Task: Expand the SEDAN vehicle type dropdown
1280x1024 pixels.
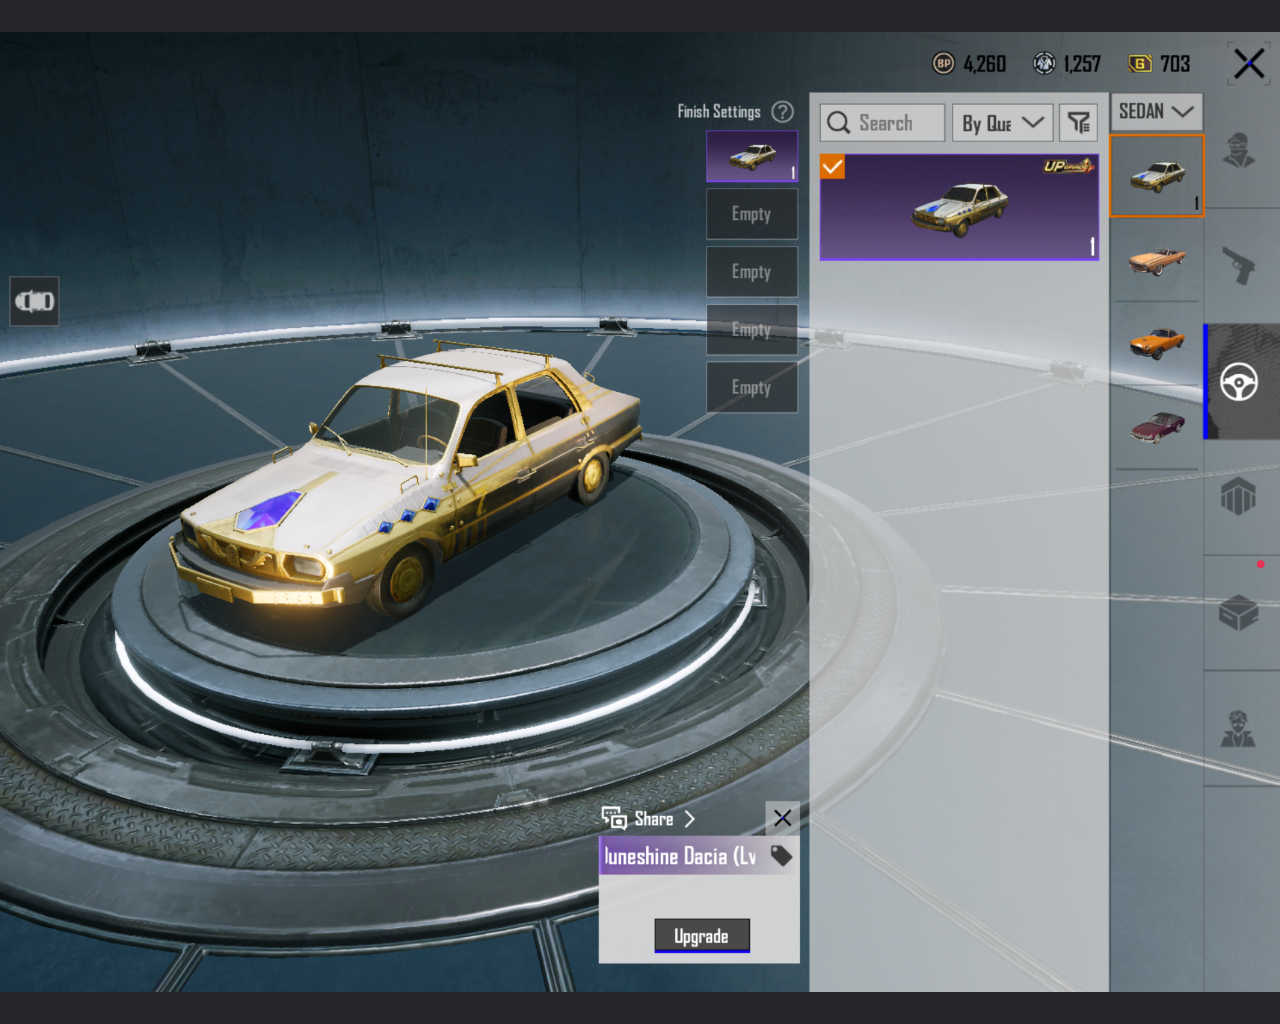Action: [x=1156, y=111]
